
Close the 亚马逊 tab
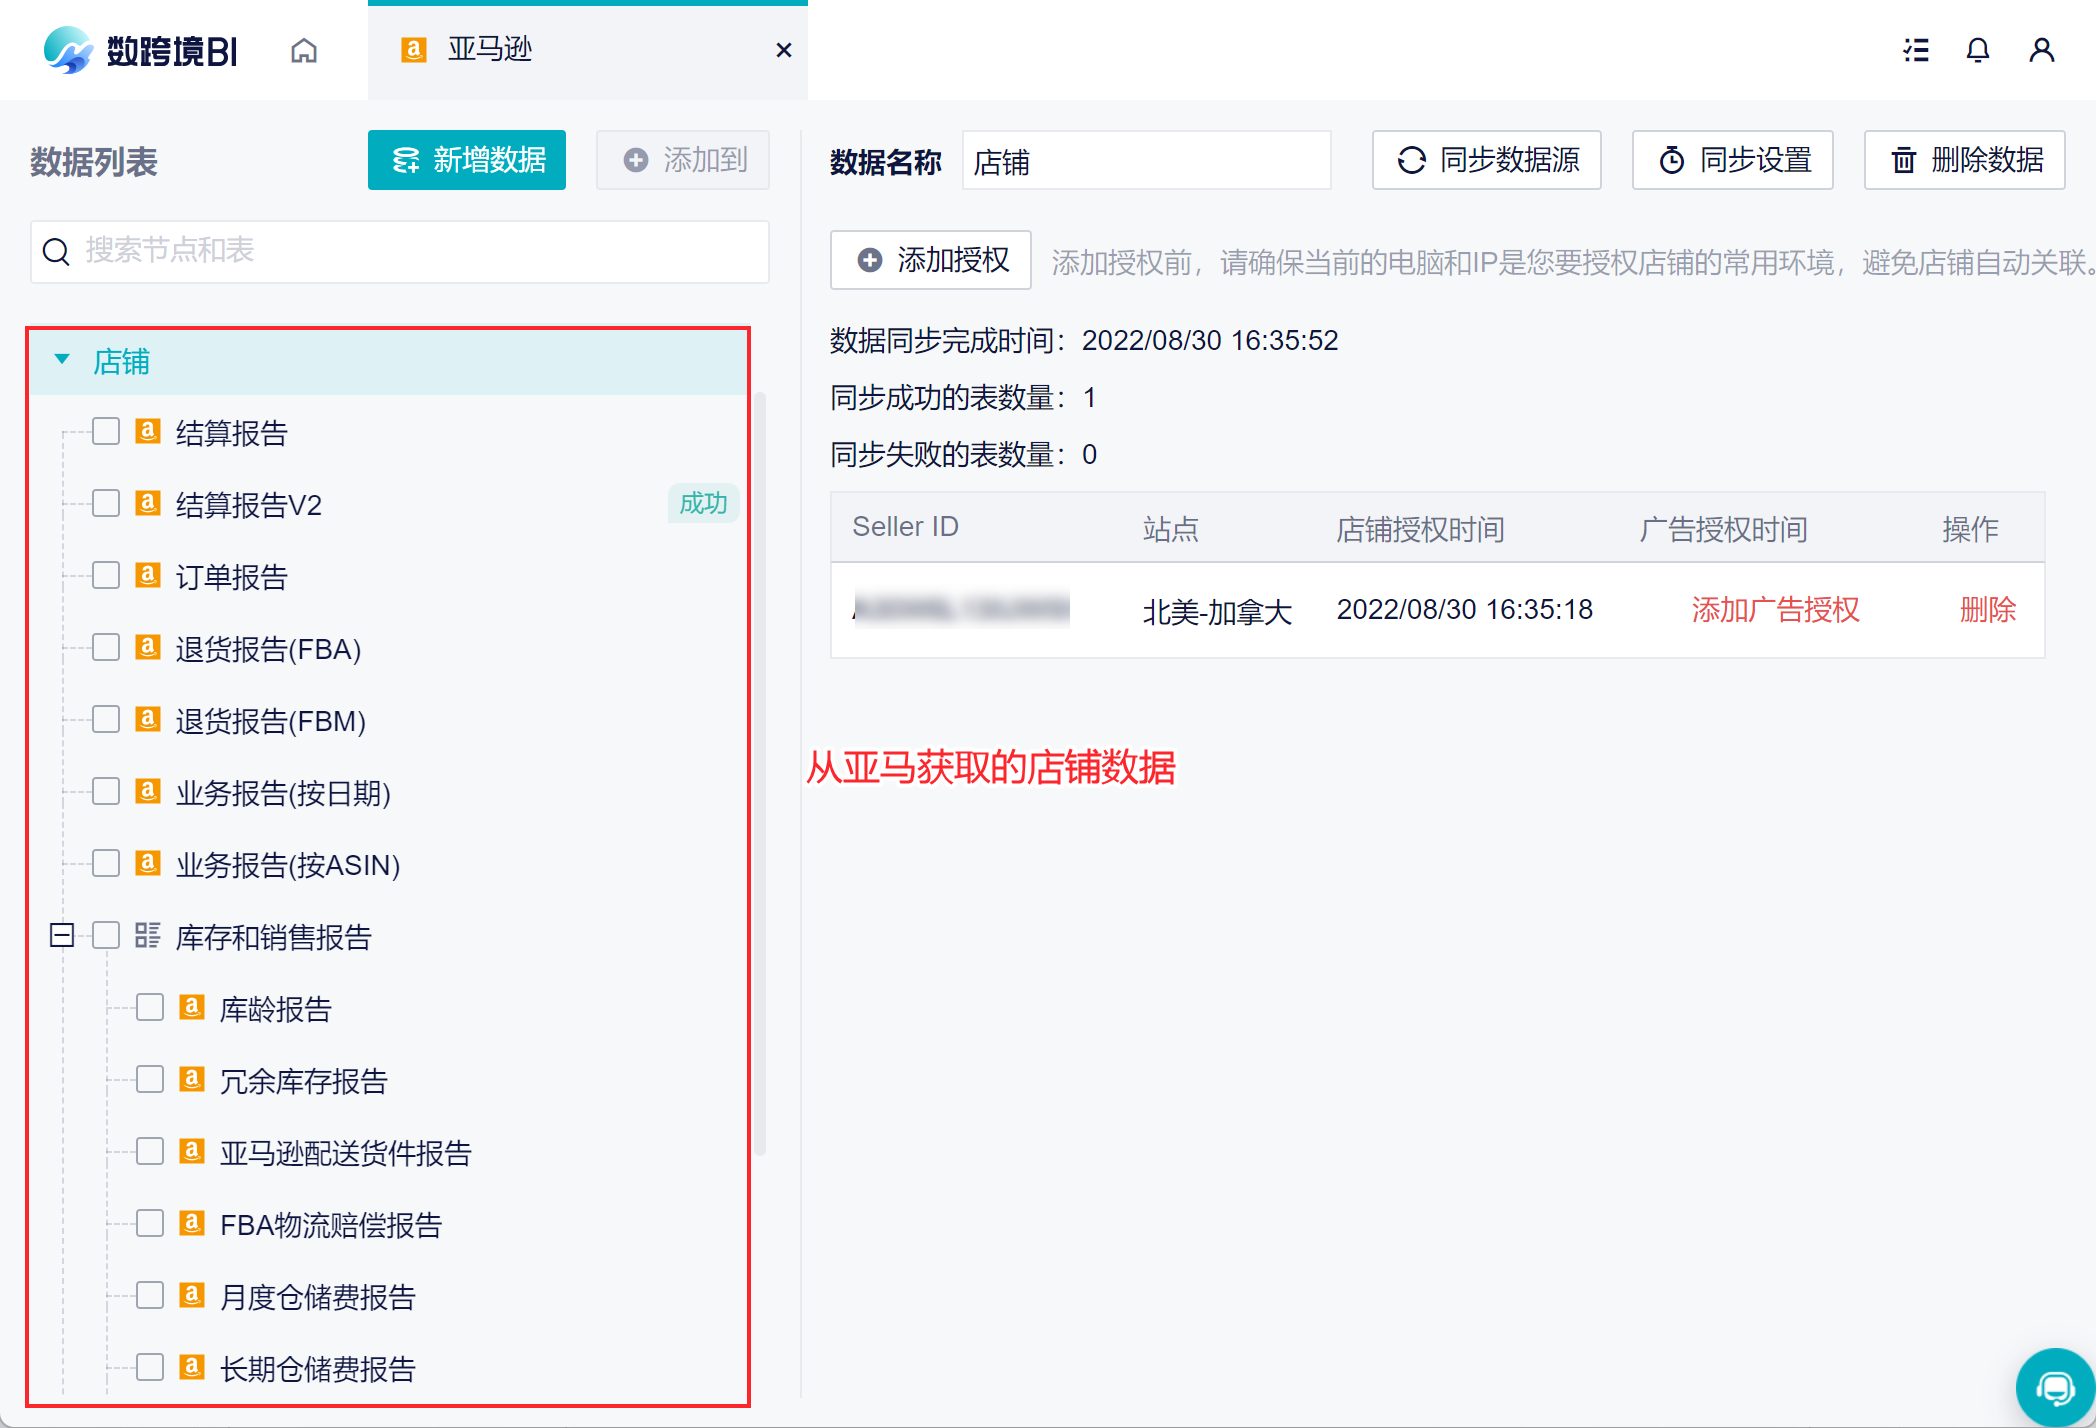coord(784,50)
